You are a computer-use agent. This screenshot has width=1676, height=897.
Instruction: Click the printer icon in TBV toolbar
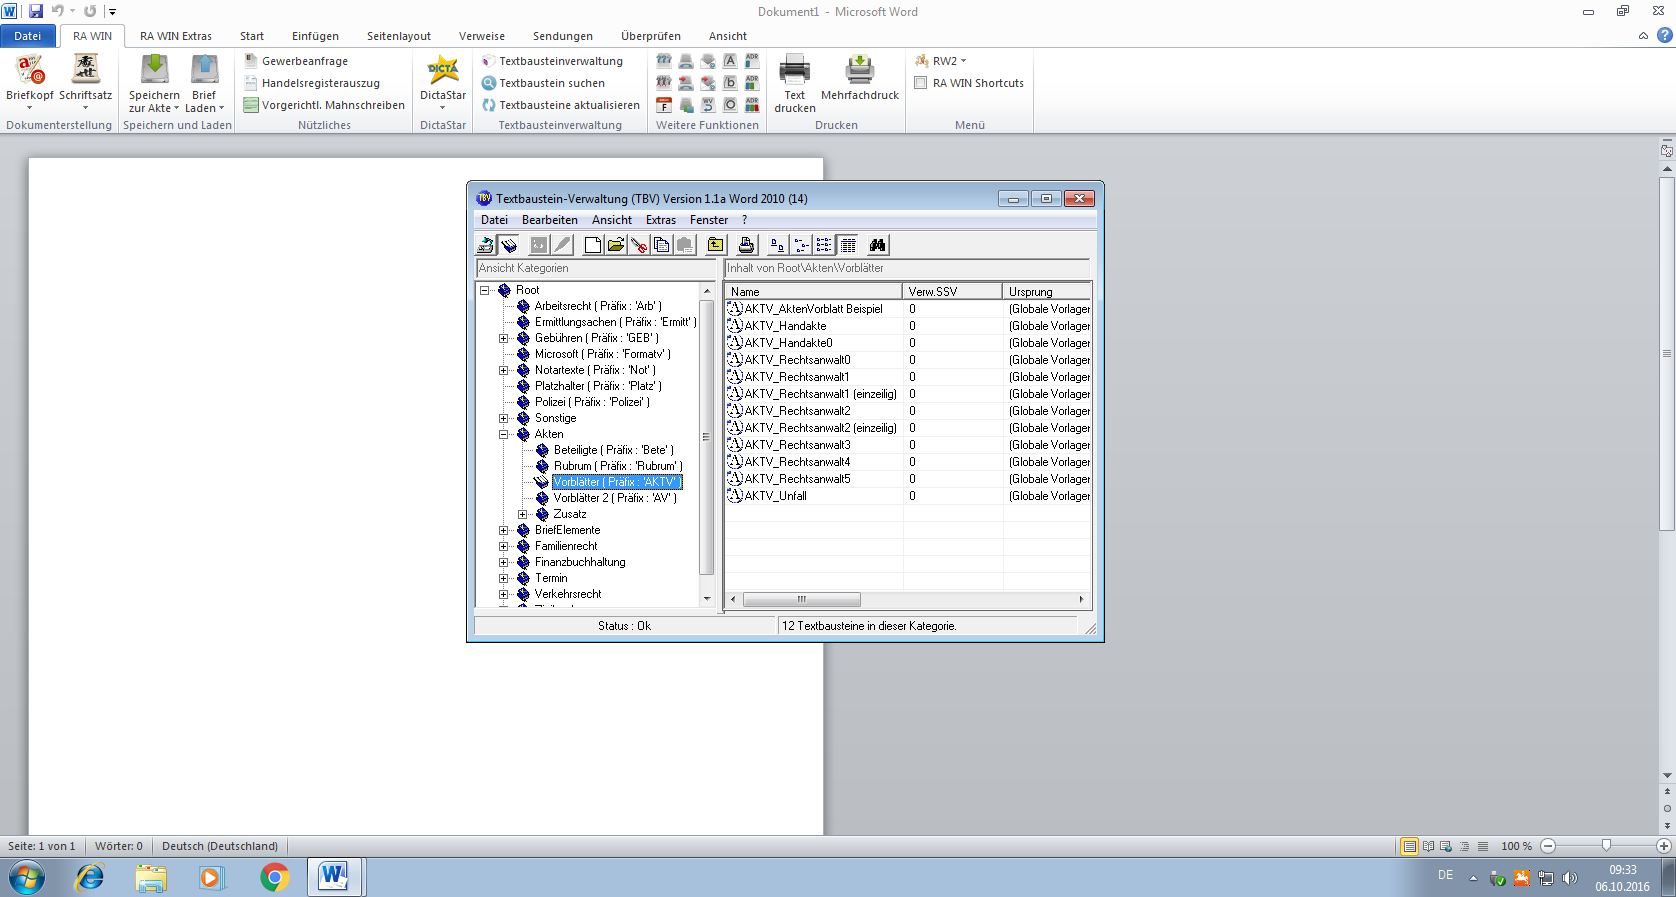746,245
